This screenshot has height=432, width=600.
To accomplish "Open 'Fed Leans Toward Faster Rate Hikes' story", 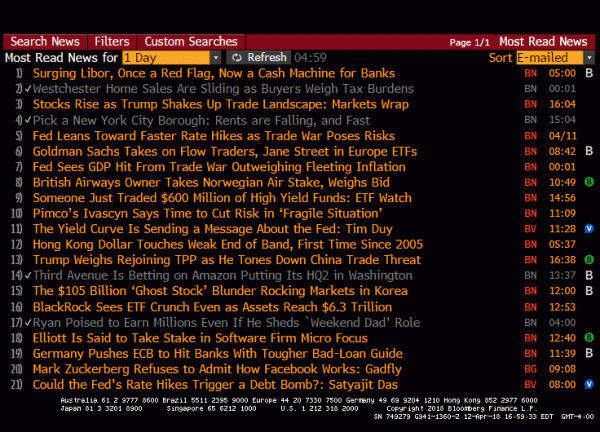I will click(x=214, y=136).
